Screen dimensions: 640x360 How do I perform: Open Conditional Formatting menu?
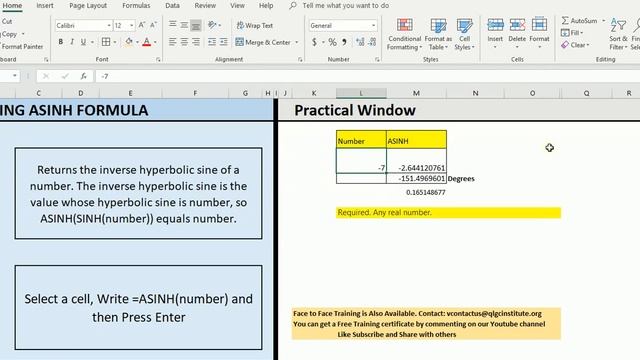404,34
